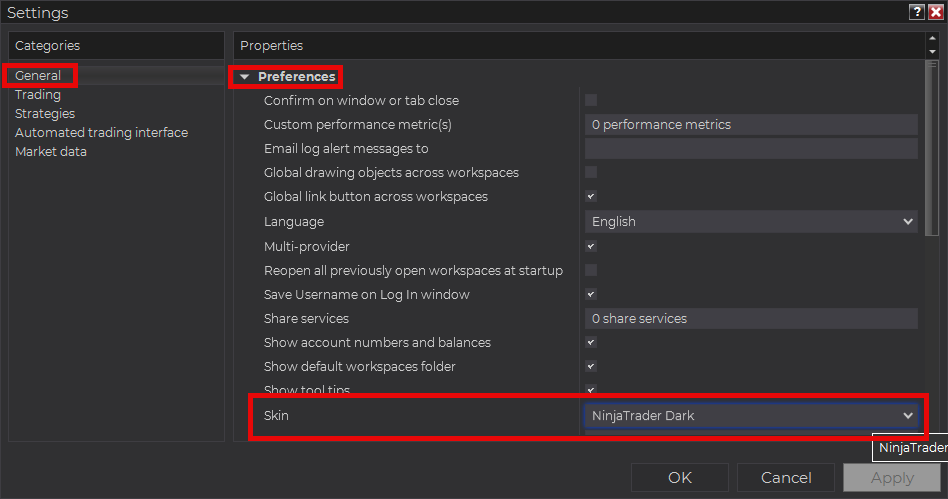Enable Reopen all previously open workspaces

pyautogui.click(x=591, y=270)
